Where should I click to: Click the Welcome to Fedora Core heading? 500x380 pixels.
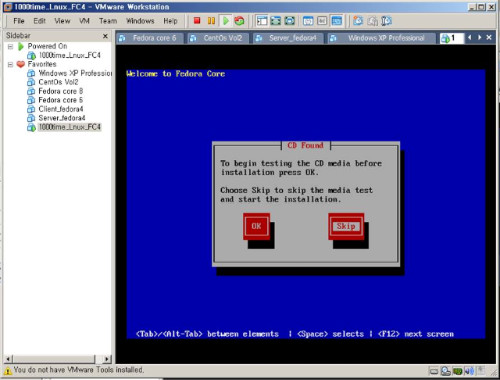176,74
